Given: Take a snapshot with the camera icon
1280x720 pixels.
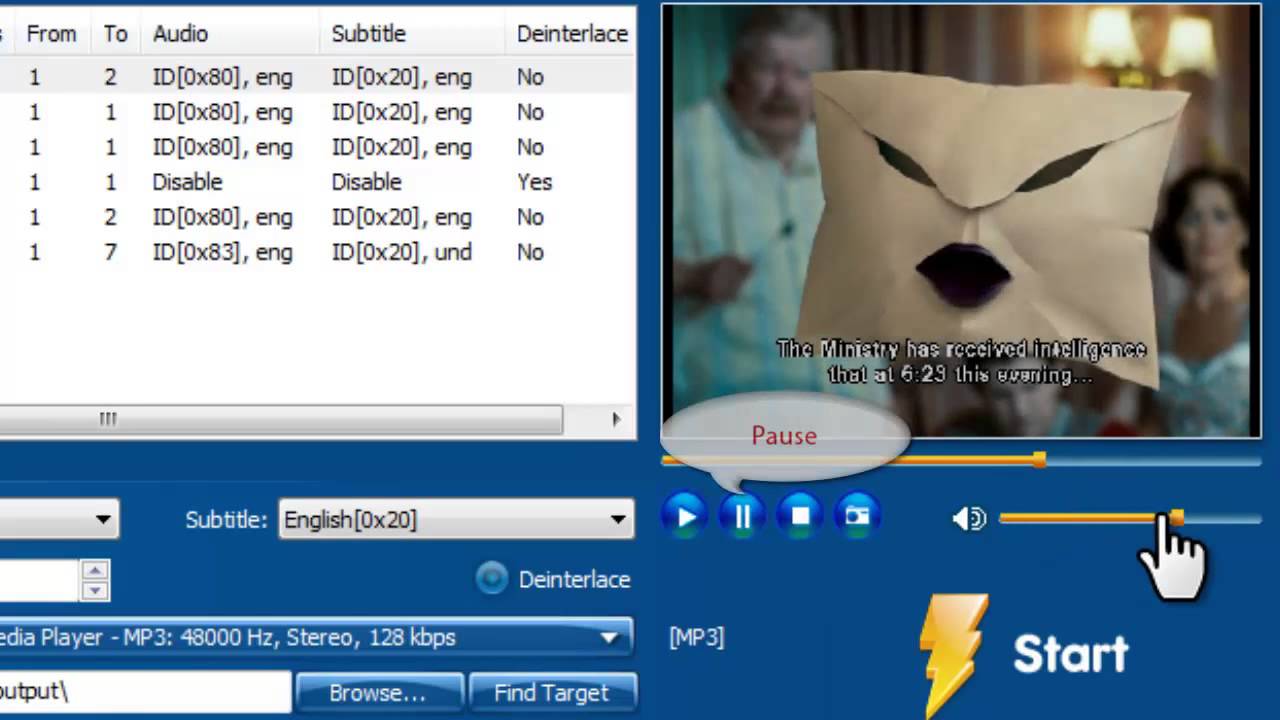Looking at the screenshot, I should pyautogui.click(x=857, y=516).
